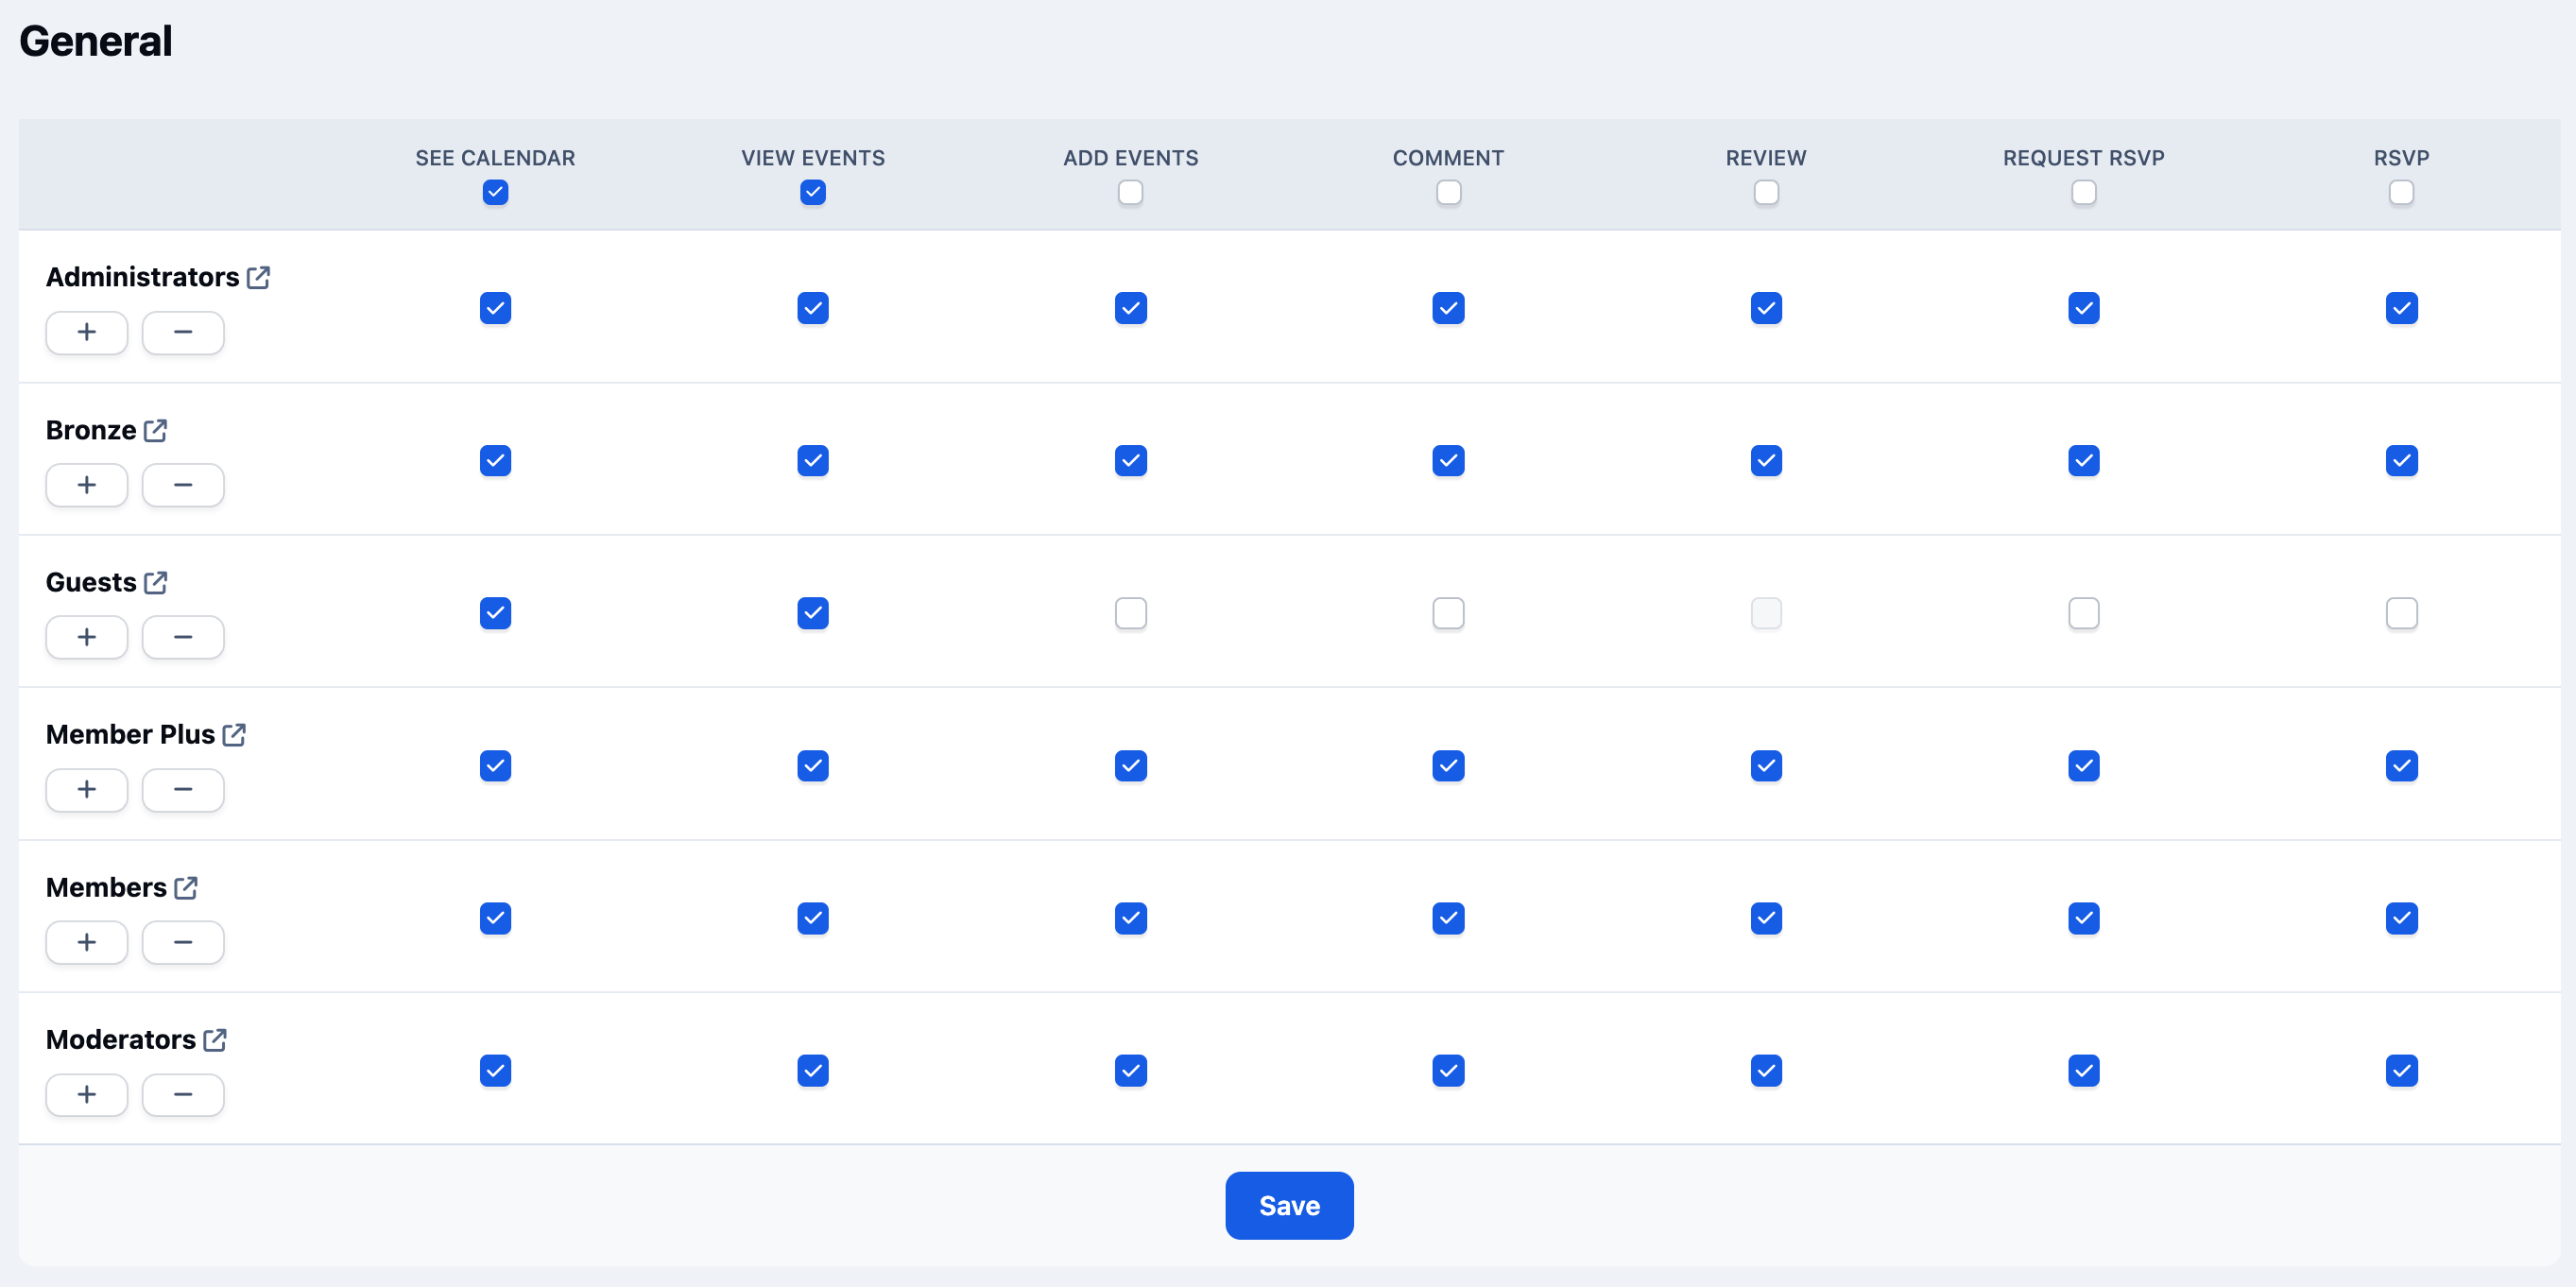Check the ADD EVENTS column header checkbox

pos(1130,192)
